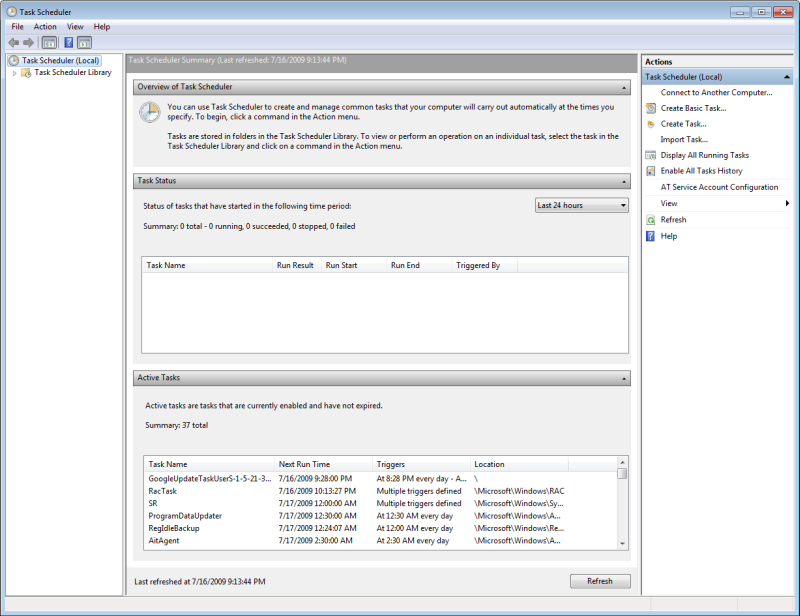
Task: Open the Action menu
Action: click(x=45, y=27)
